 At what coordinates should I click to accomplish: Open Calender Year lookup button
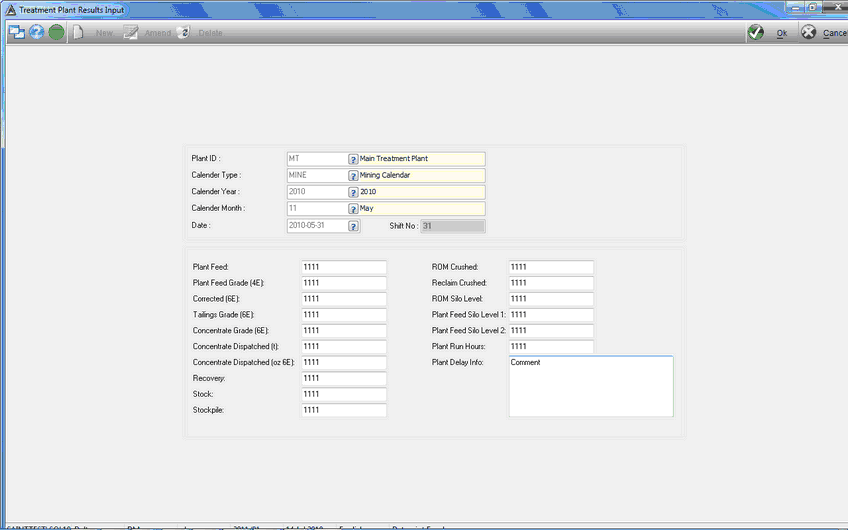[353, 192]
